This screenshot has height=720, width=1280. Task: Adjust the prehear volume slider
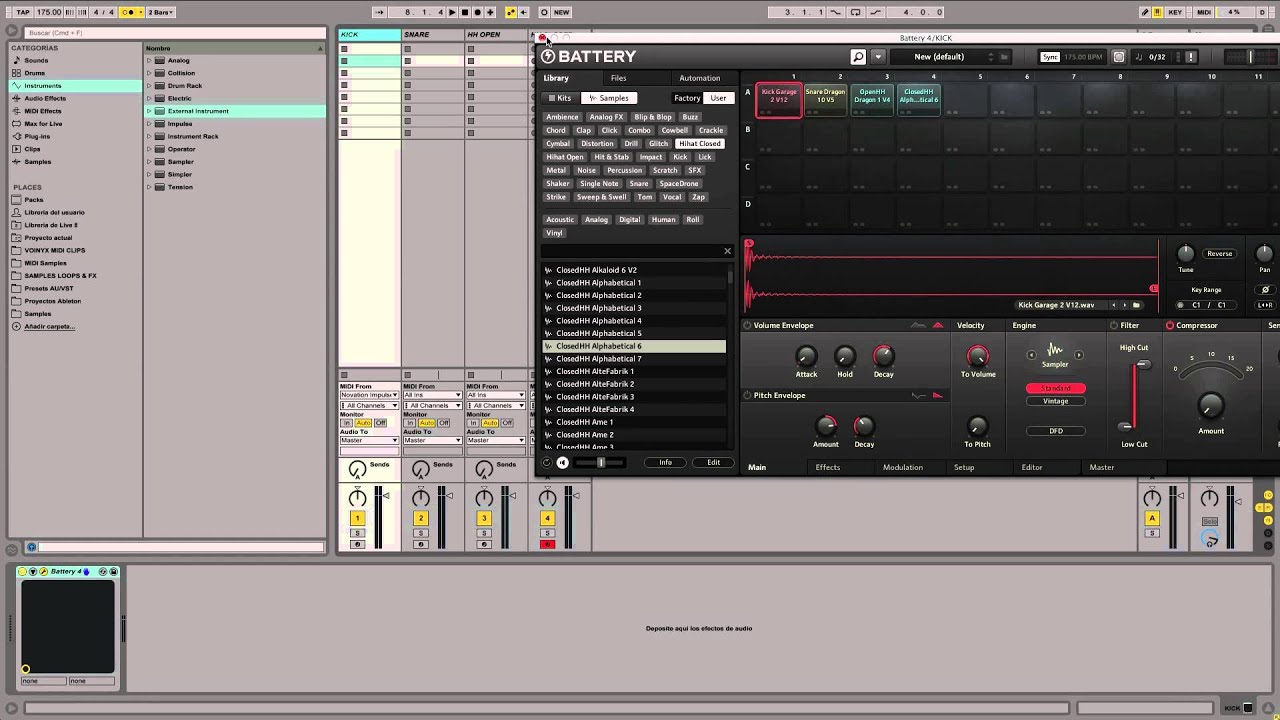click(x=601, y=462)
